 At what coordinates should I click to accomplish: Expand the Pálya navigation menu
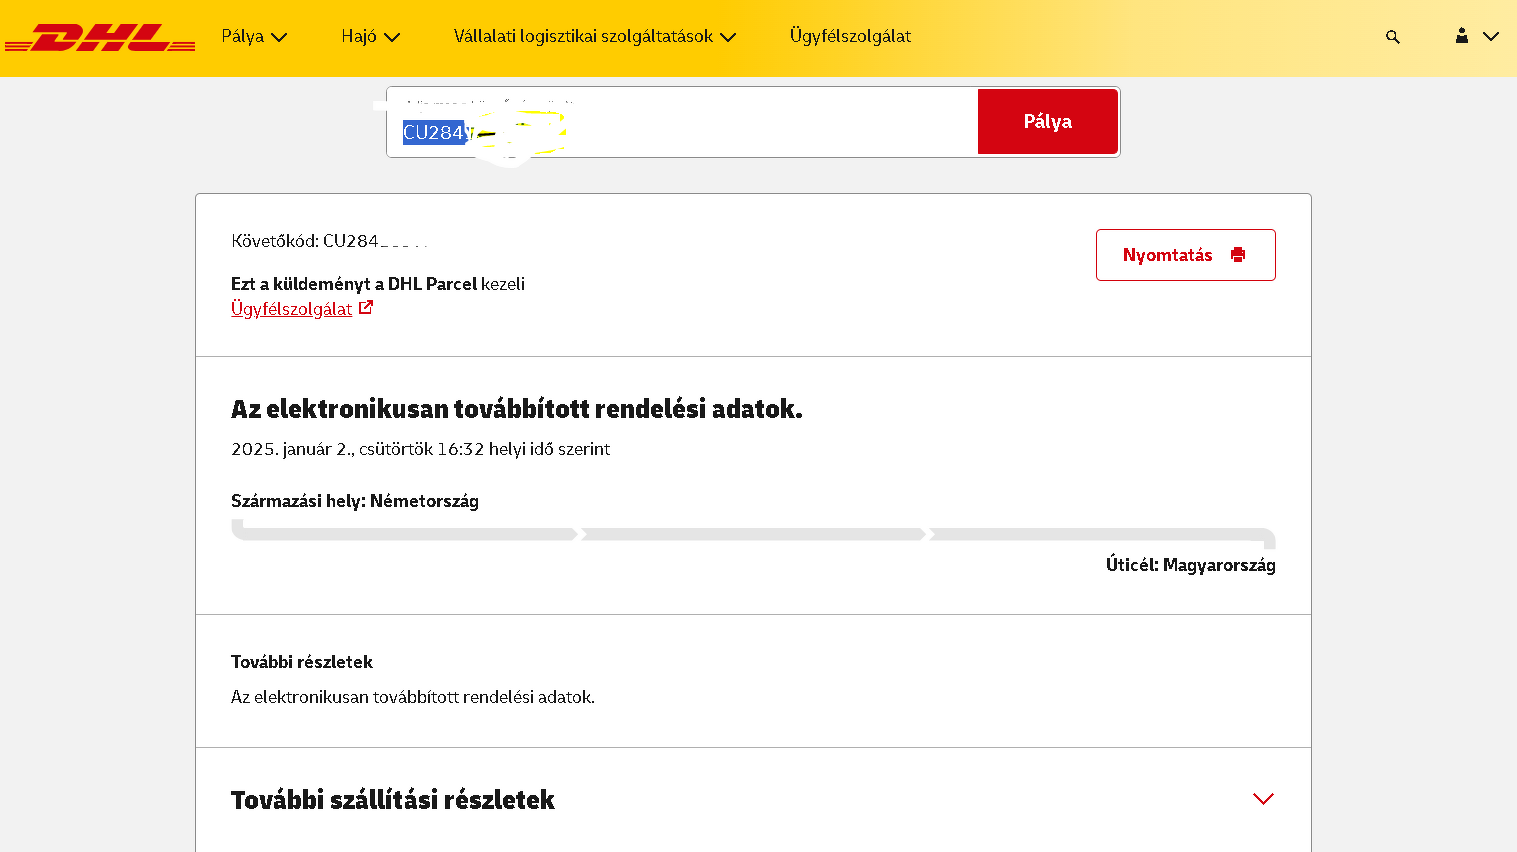tap(254, 37)
